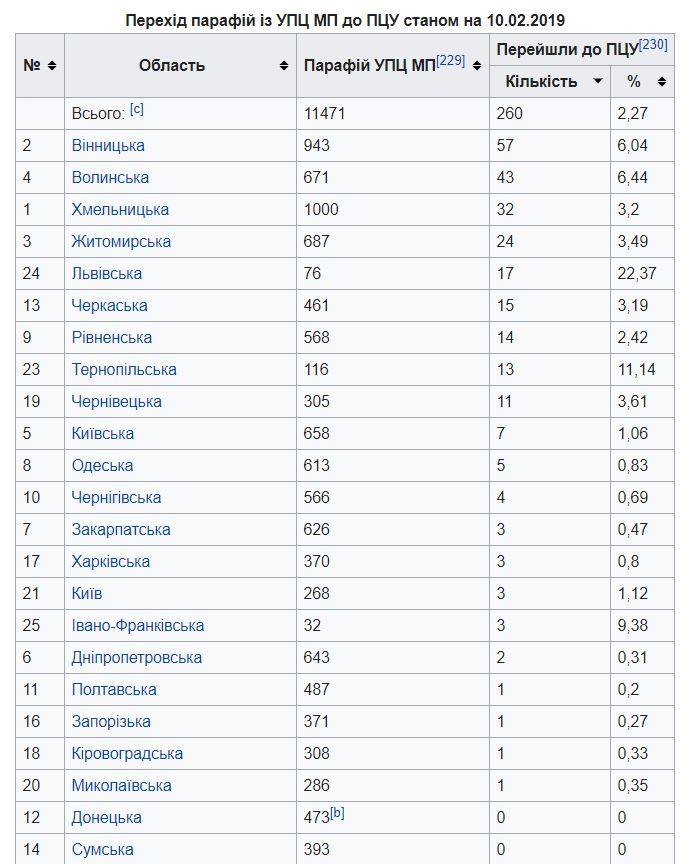Open the Вінницька oblast link
This screenshot has height=864, width=697.
(108, 145)
